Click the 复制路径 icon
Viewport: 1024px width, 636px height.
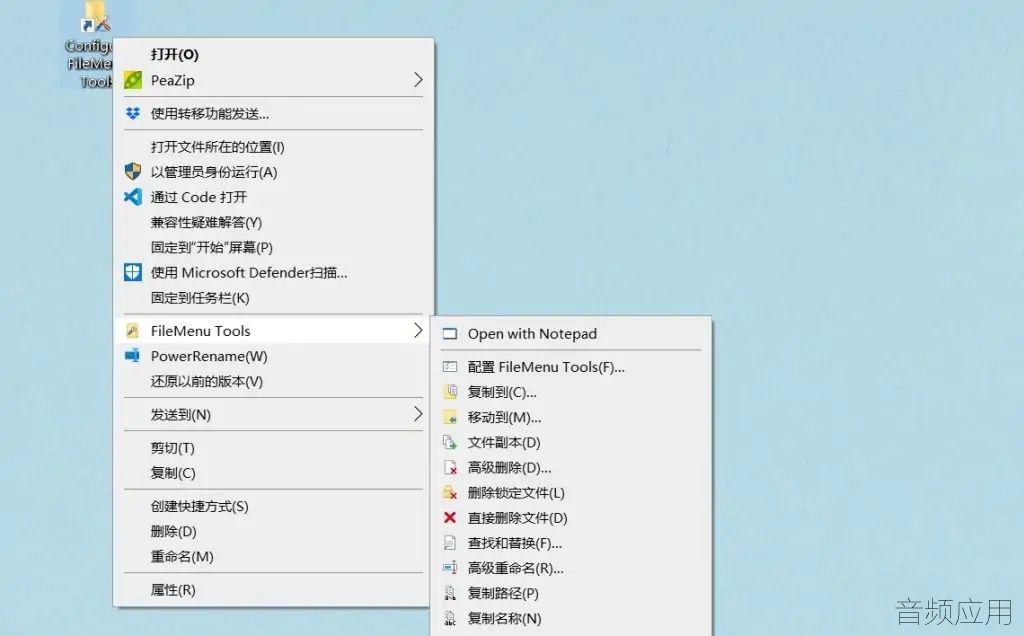click(x=450, y=594)
